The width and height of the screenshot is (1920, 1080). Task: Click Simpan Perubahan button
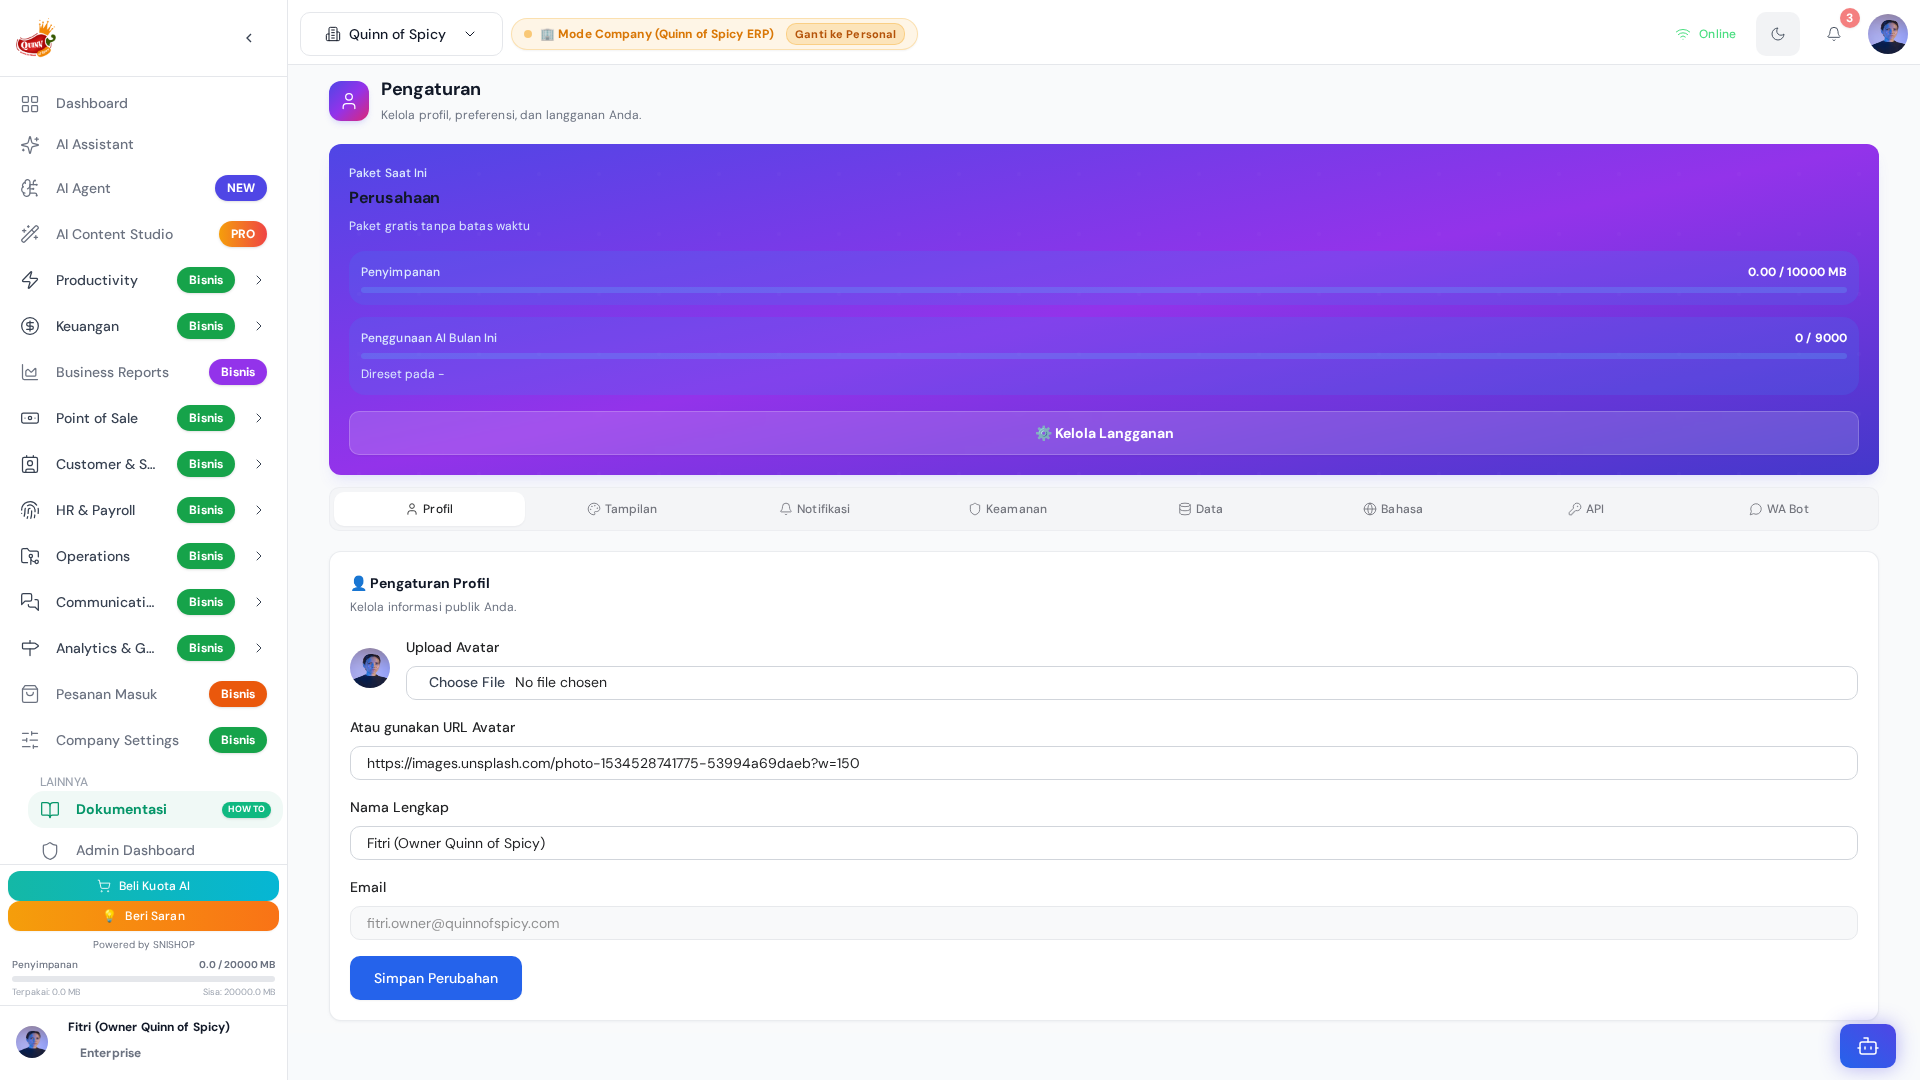[436, 978]
